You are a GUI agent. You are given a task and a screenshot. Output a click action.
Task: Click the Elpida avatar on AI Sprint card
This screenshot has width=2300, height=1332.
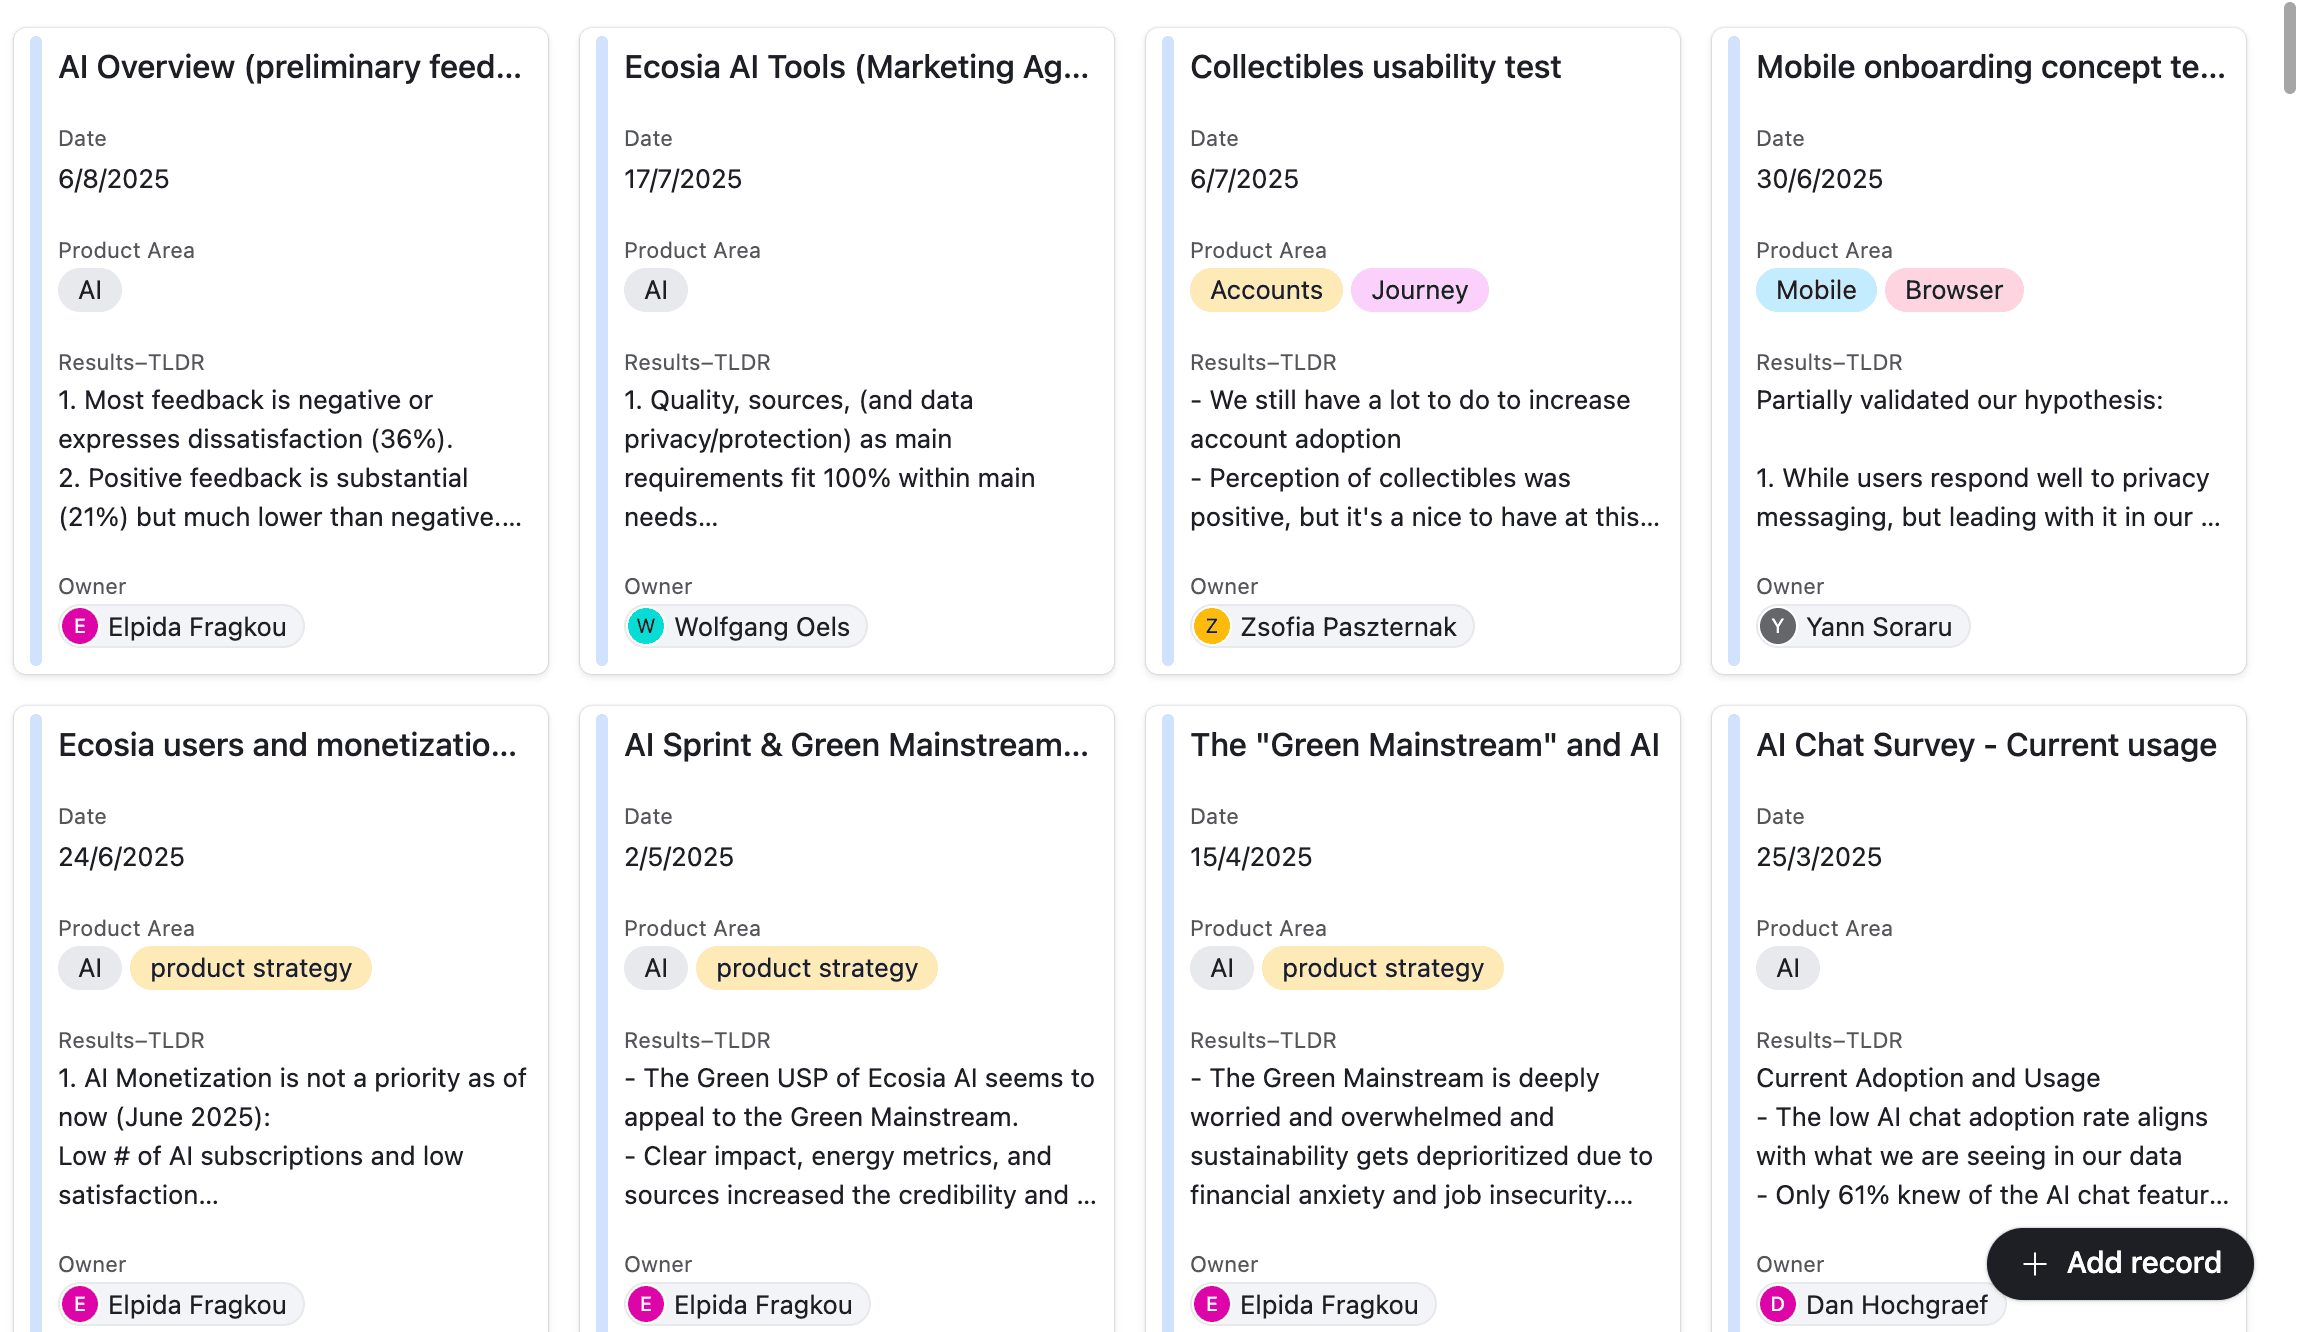coord(646,1305)
